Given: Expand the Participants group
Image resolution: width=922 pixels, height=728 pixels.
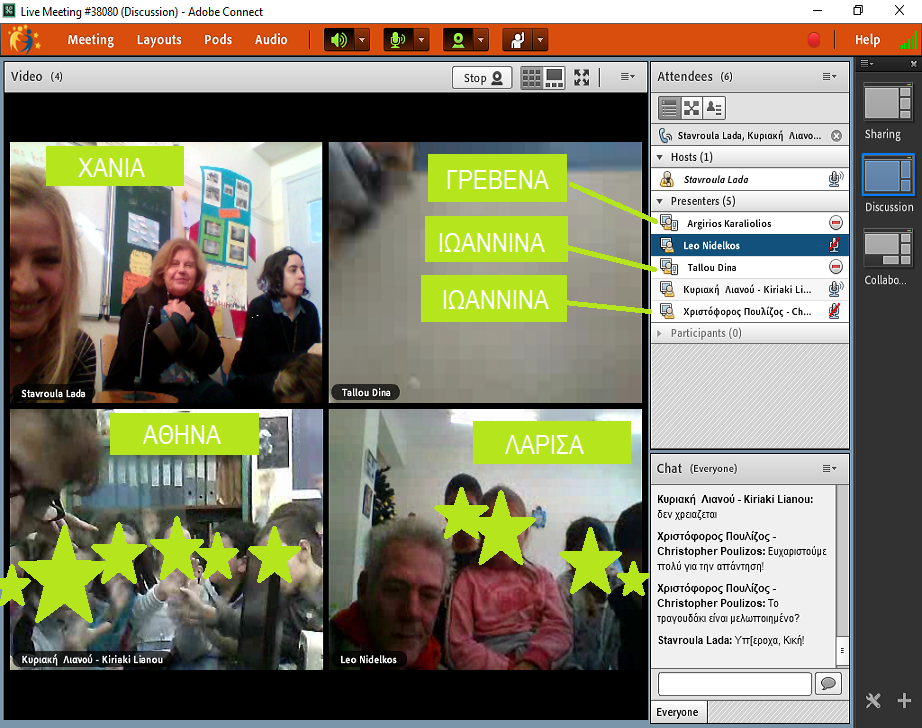Looking at the screenshot, I should click(660, 333).
